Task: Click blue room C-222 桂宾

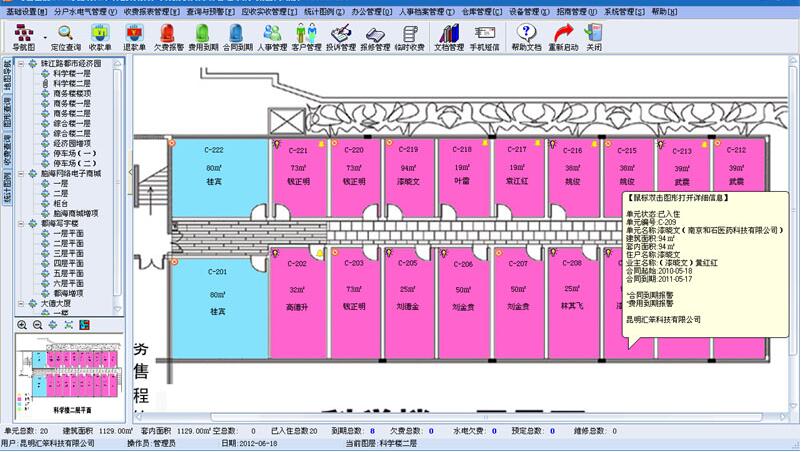Action: [219, 177]
